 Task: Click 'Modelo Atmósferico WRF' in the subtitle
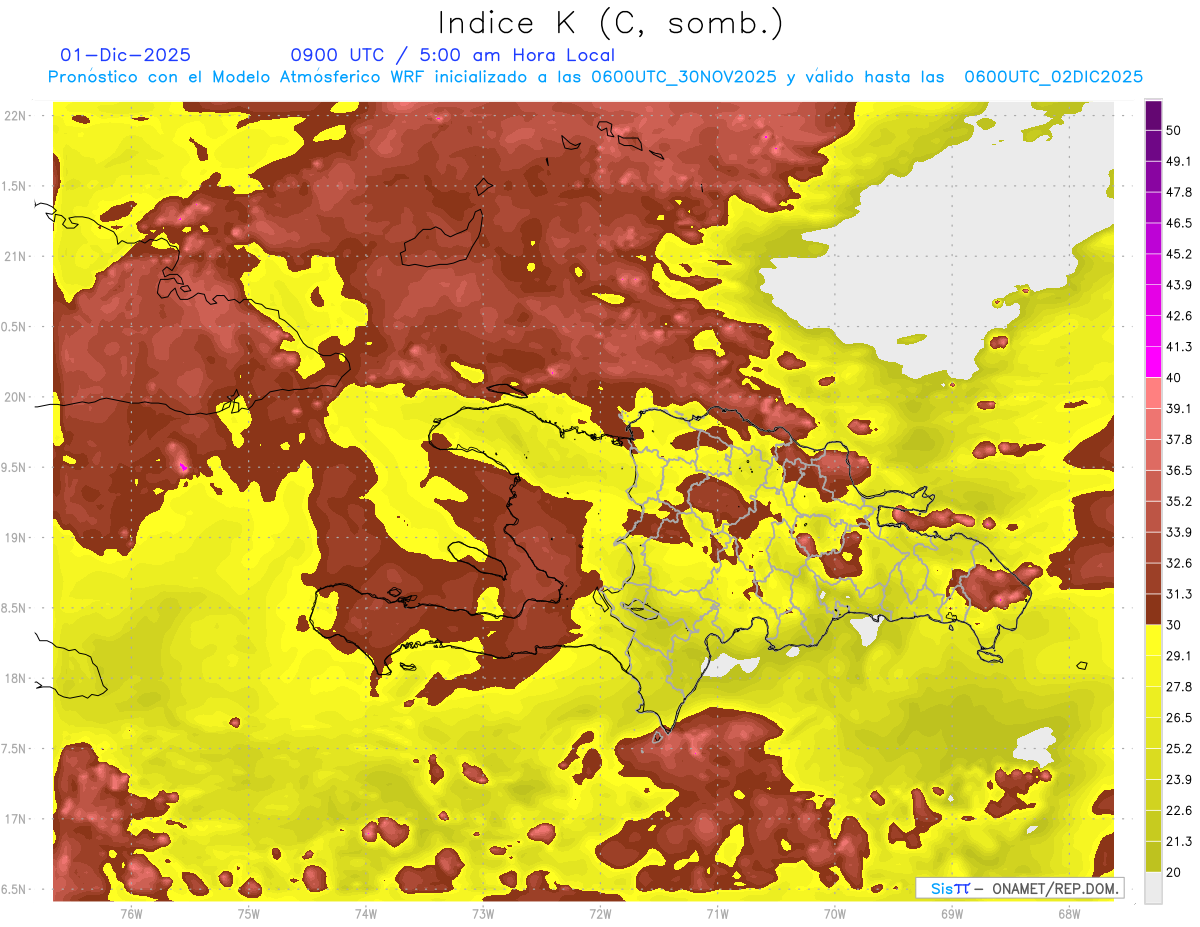[x=305, y=77]
